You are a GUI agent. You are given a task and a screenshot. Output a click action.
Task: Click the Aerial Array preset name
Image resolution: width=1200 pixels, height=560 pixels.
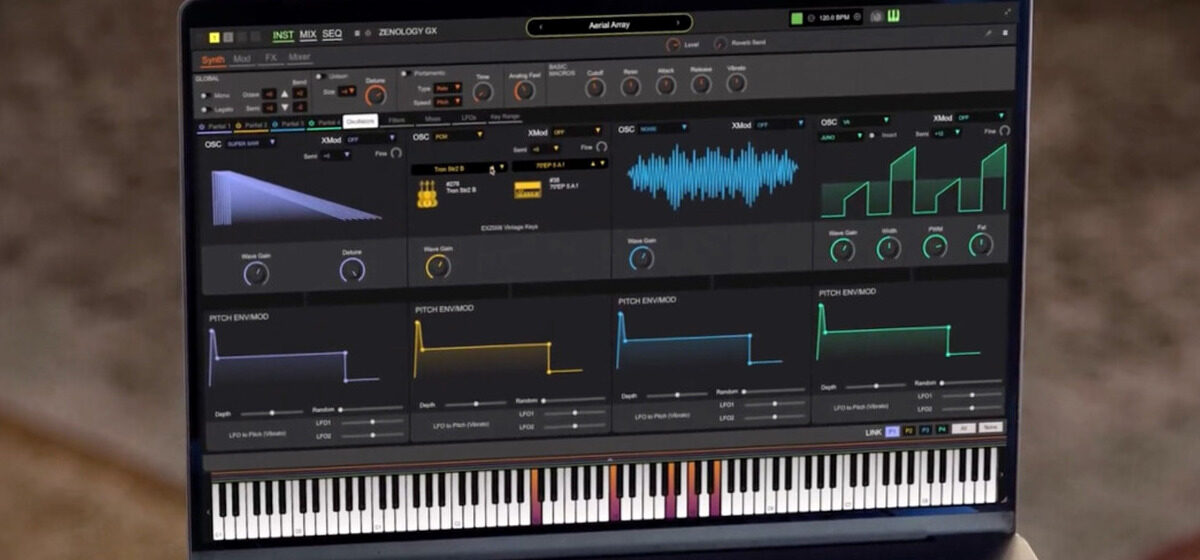[608, 24]
